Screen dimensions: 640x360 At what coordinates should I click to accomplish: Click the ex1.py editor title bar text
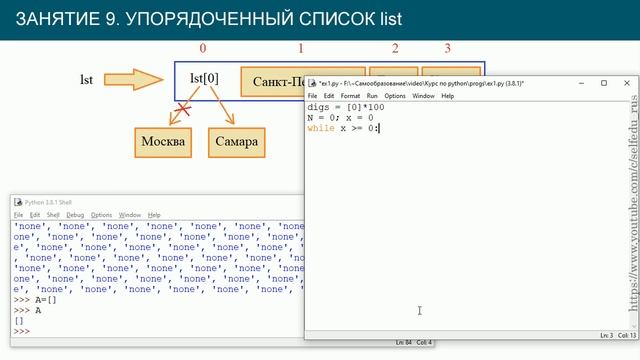pos(421,84)
